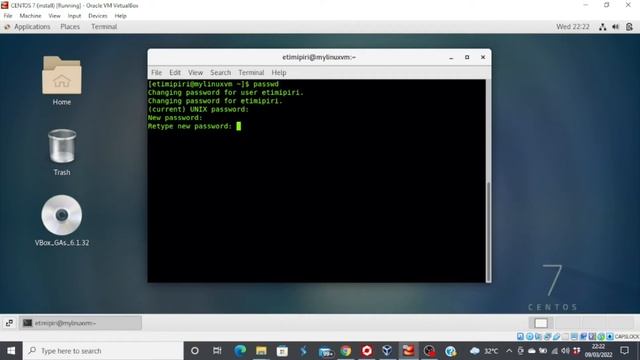Open the help question-mark taskbar icon
The height and width of the screenshot is (360, 640).
[x=451, y=351]
